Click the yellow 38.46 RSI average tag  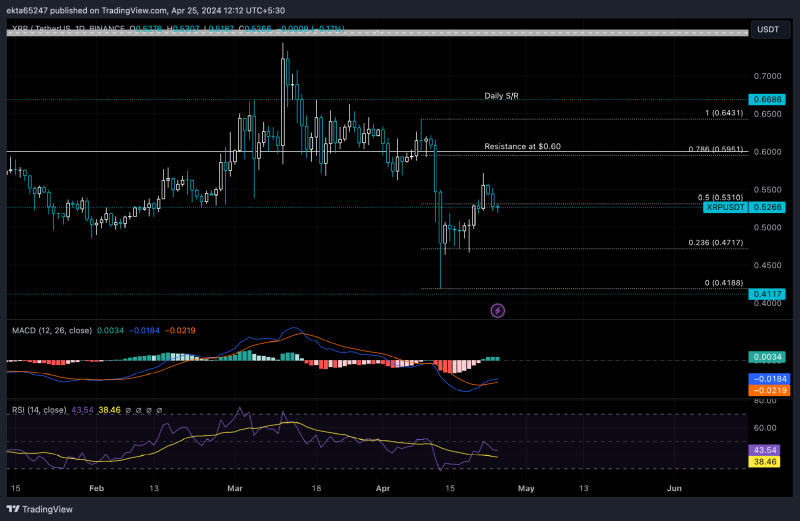point(766,463)
